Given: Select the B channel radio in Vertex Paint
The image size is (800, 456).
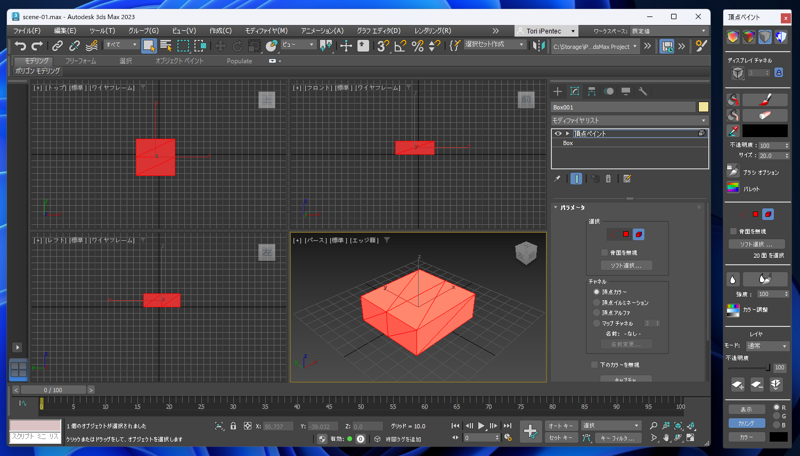Looking at the screenshot, I should [x=777, y=424].
